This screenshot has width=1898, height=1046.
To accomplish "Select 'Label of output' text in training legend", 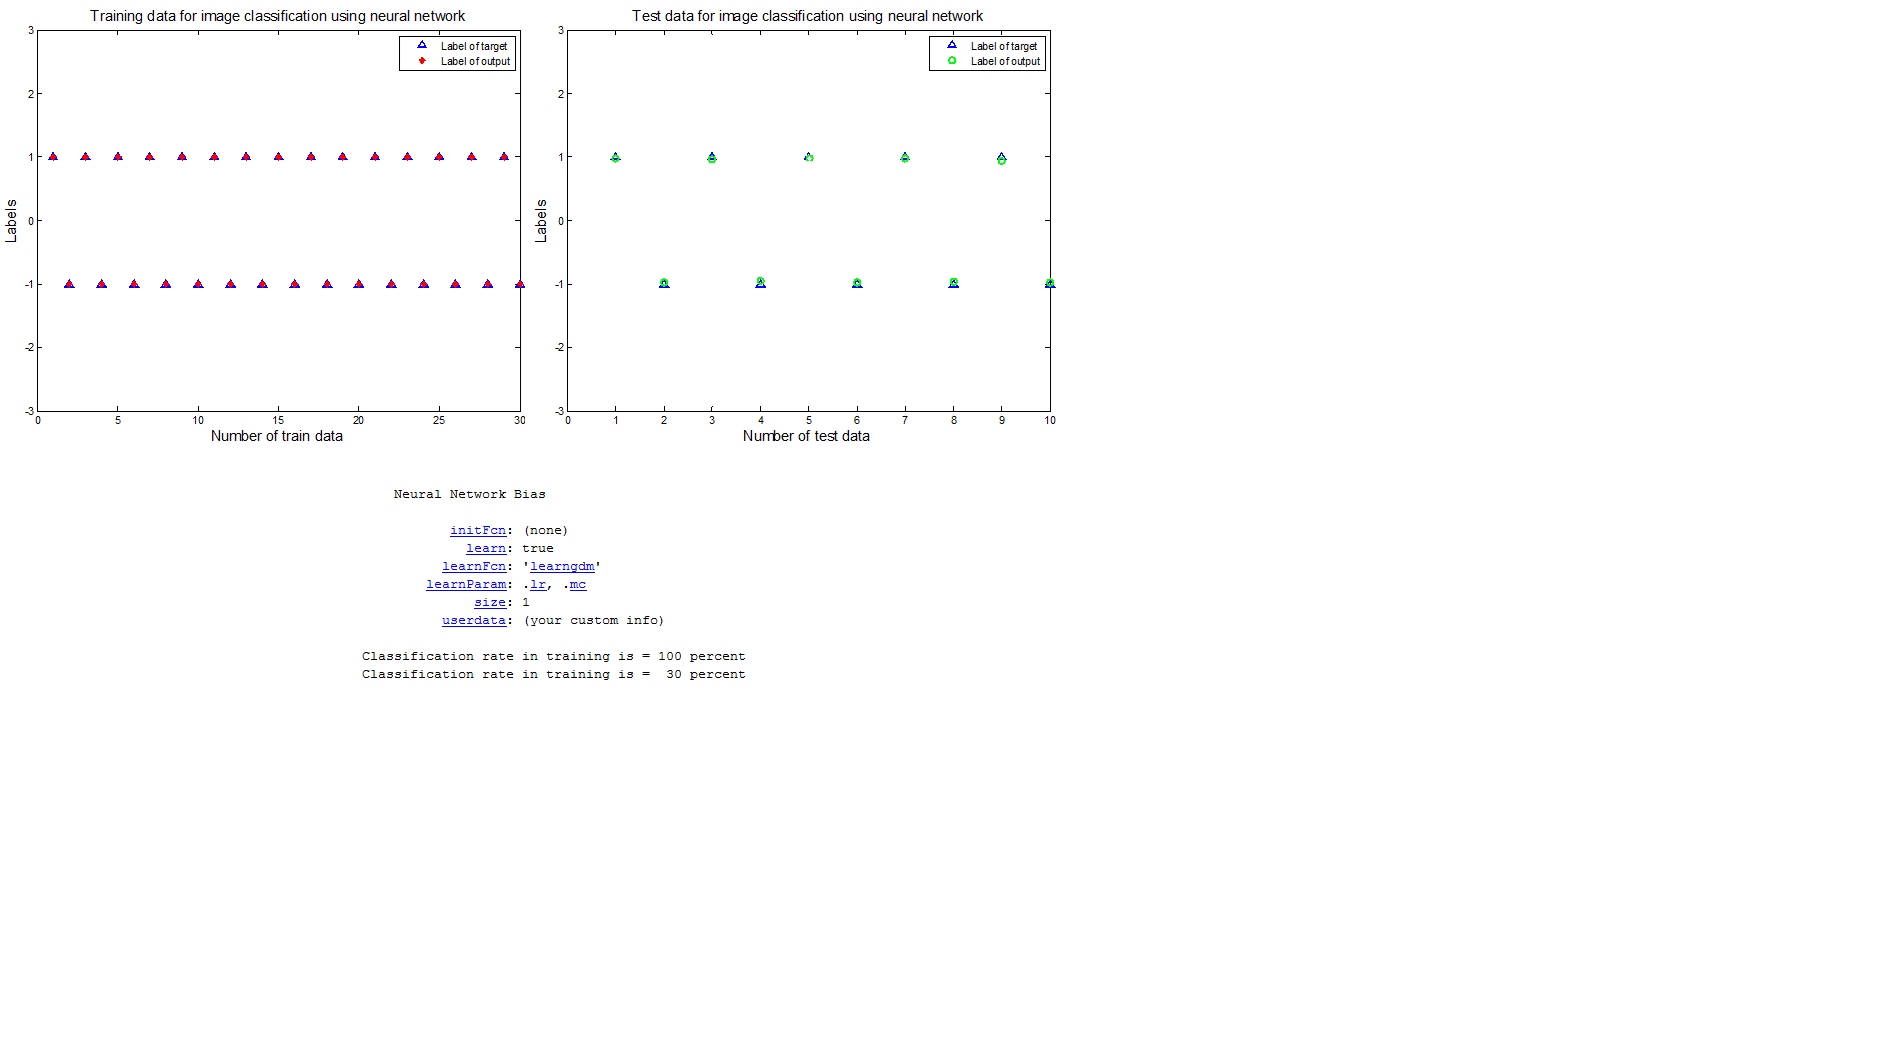I will pyautogui.click(x=475, y=62).
